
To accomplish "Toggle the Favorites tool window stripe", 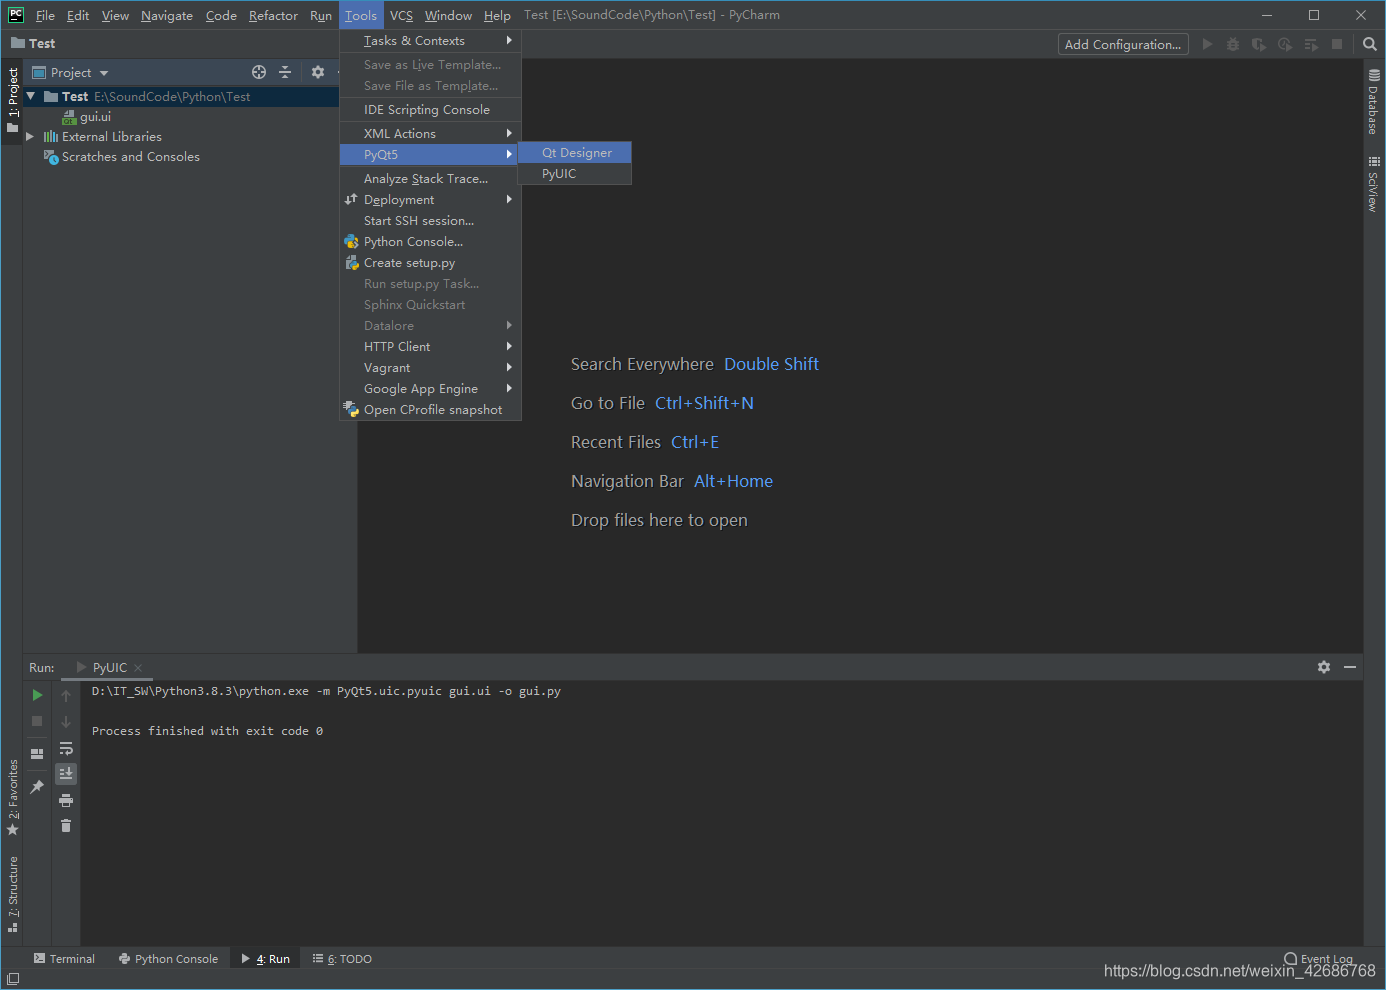I will 12,797.
